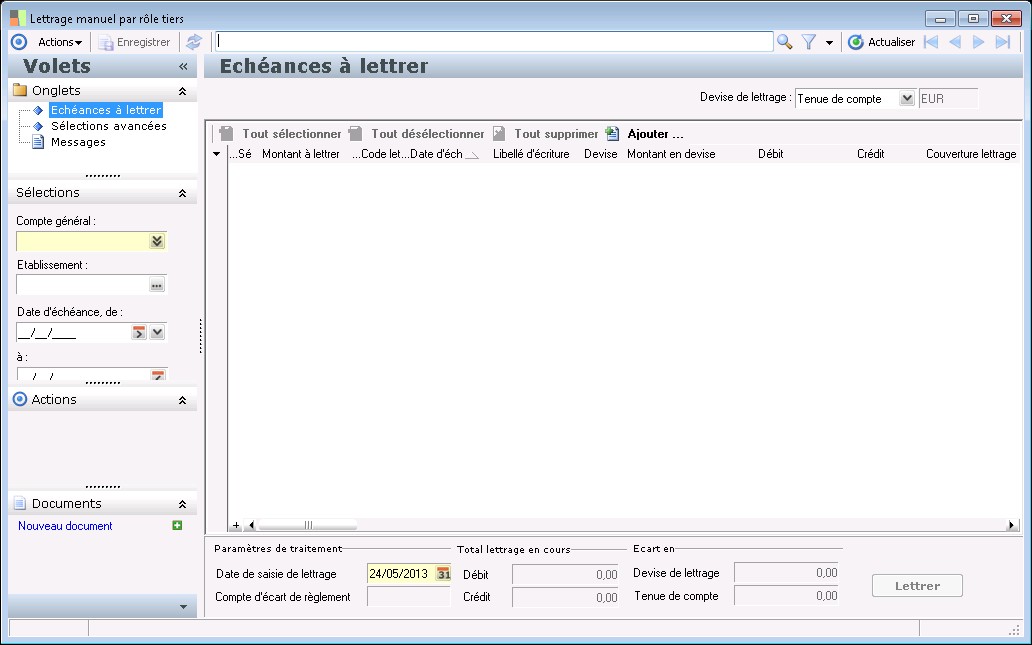Click Tout désélectionner button
This screenshot has height=645, width=1032.
(417, 134)
